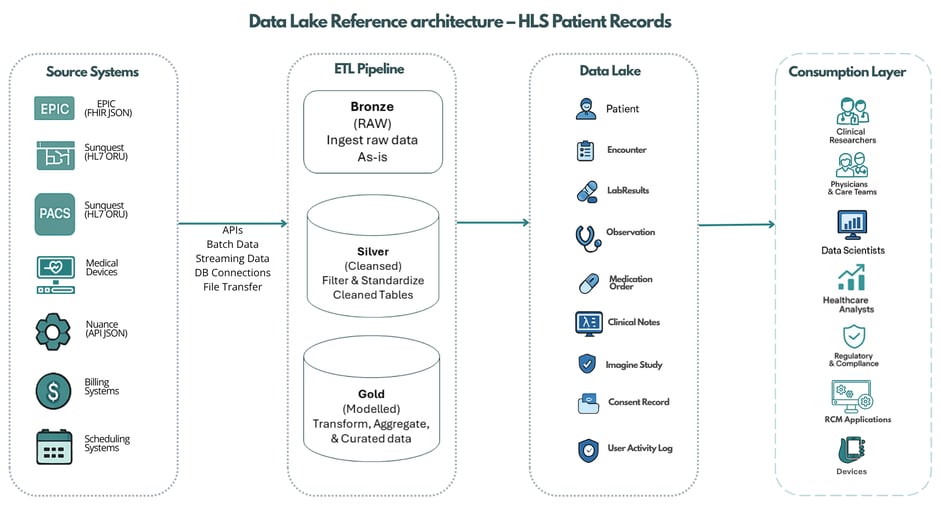The height and width of the screenshot is (529, 941).
Task: Click the 'Scheduling Systems' label
Action: 107,443
